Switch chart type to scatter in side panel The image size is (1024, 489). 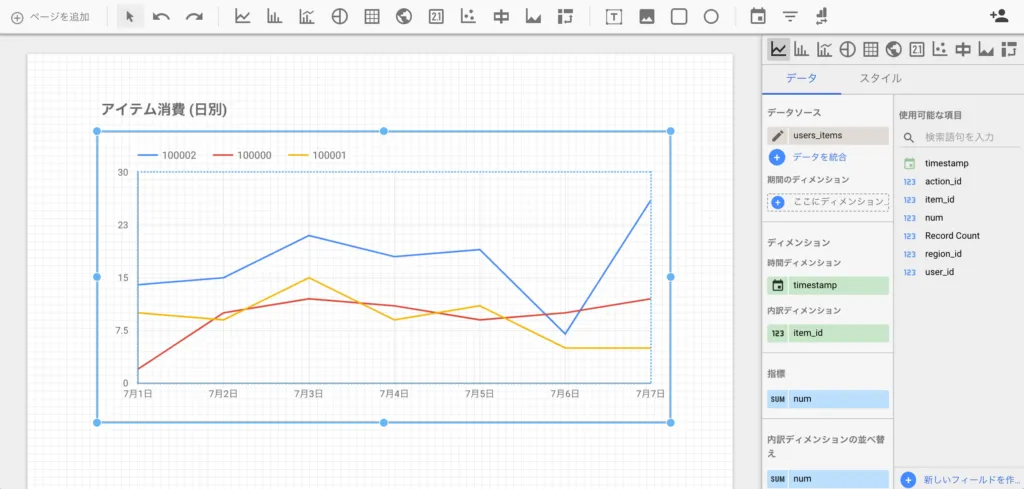pyautogui.click(x=939, y=49)
